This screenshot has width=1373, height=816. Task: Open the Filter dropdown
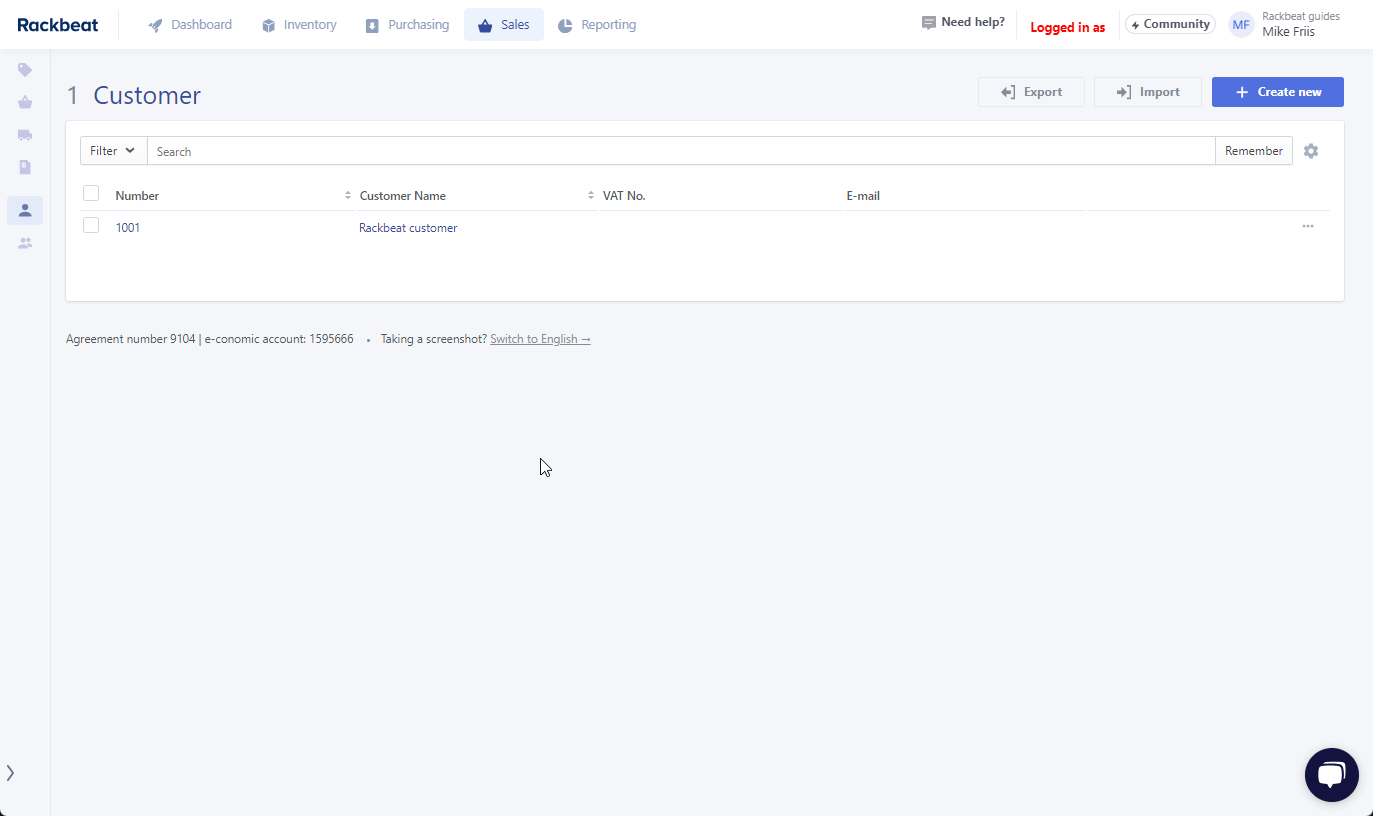tap(112, 150)
